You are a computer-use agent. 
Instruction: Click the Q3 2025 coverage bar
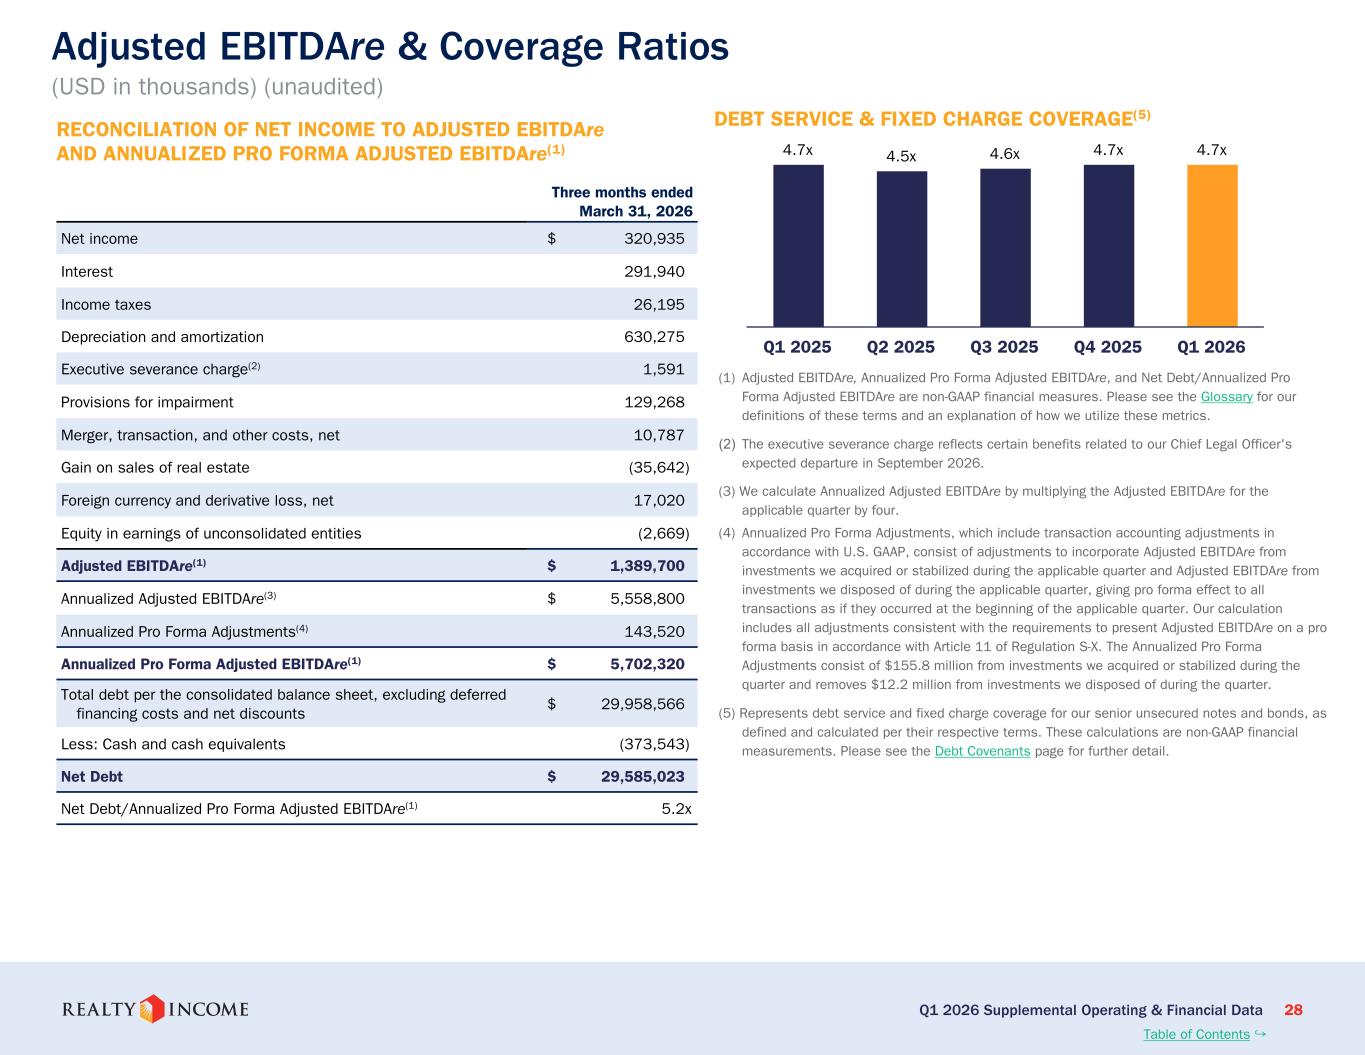point(1005,248)
